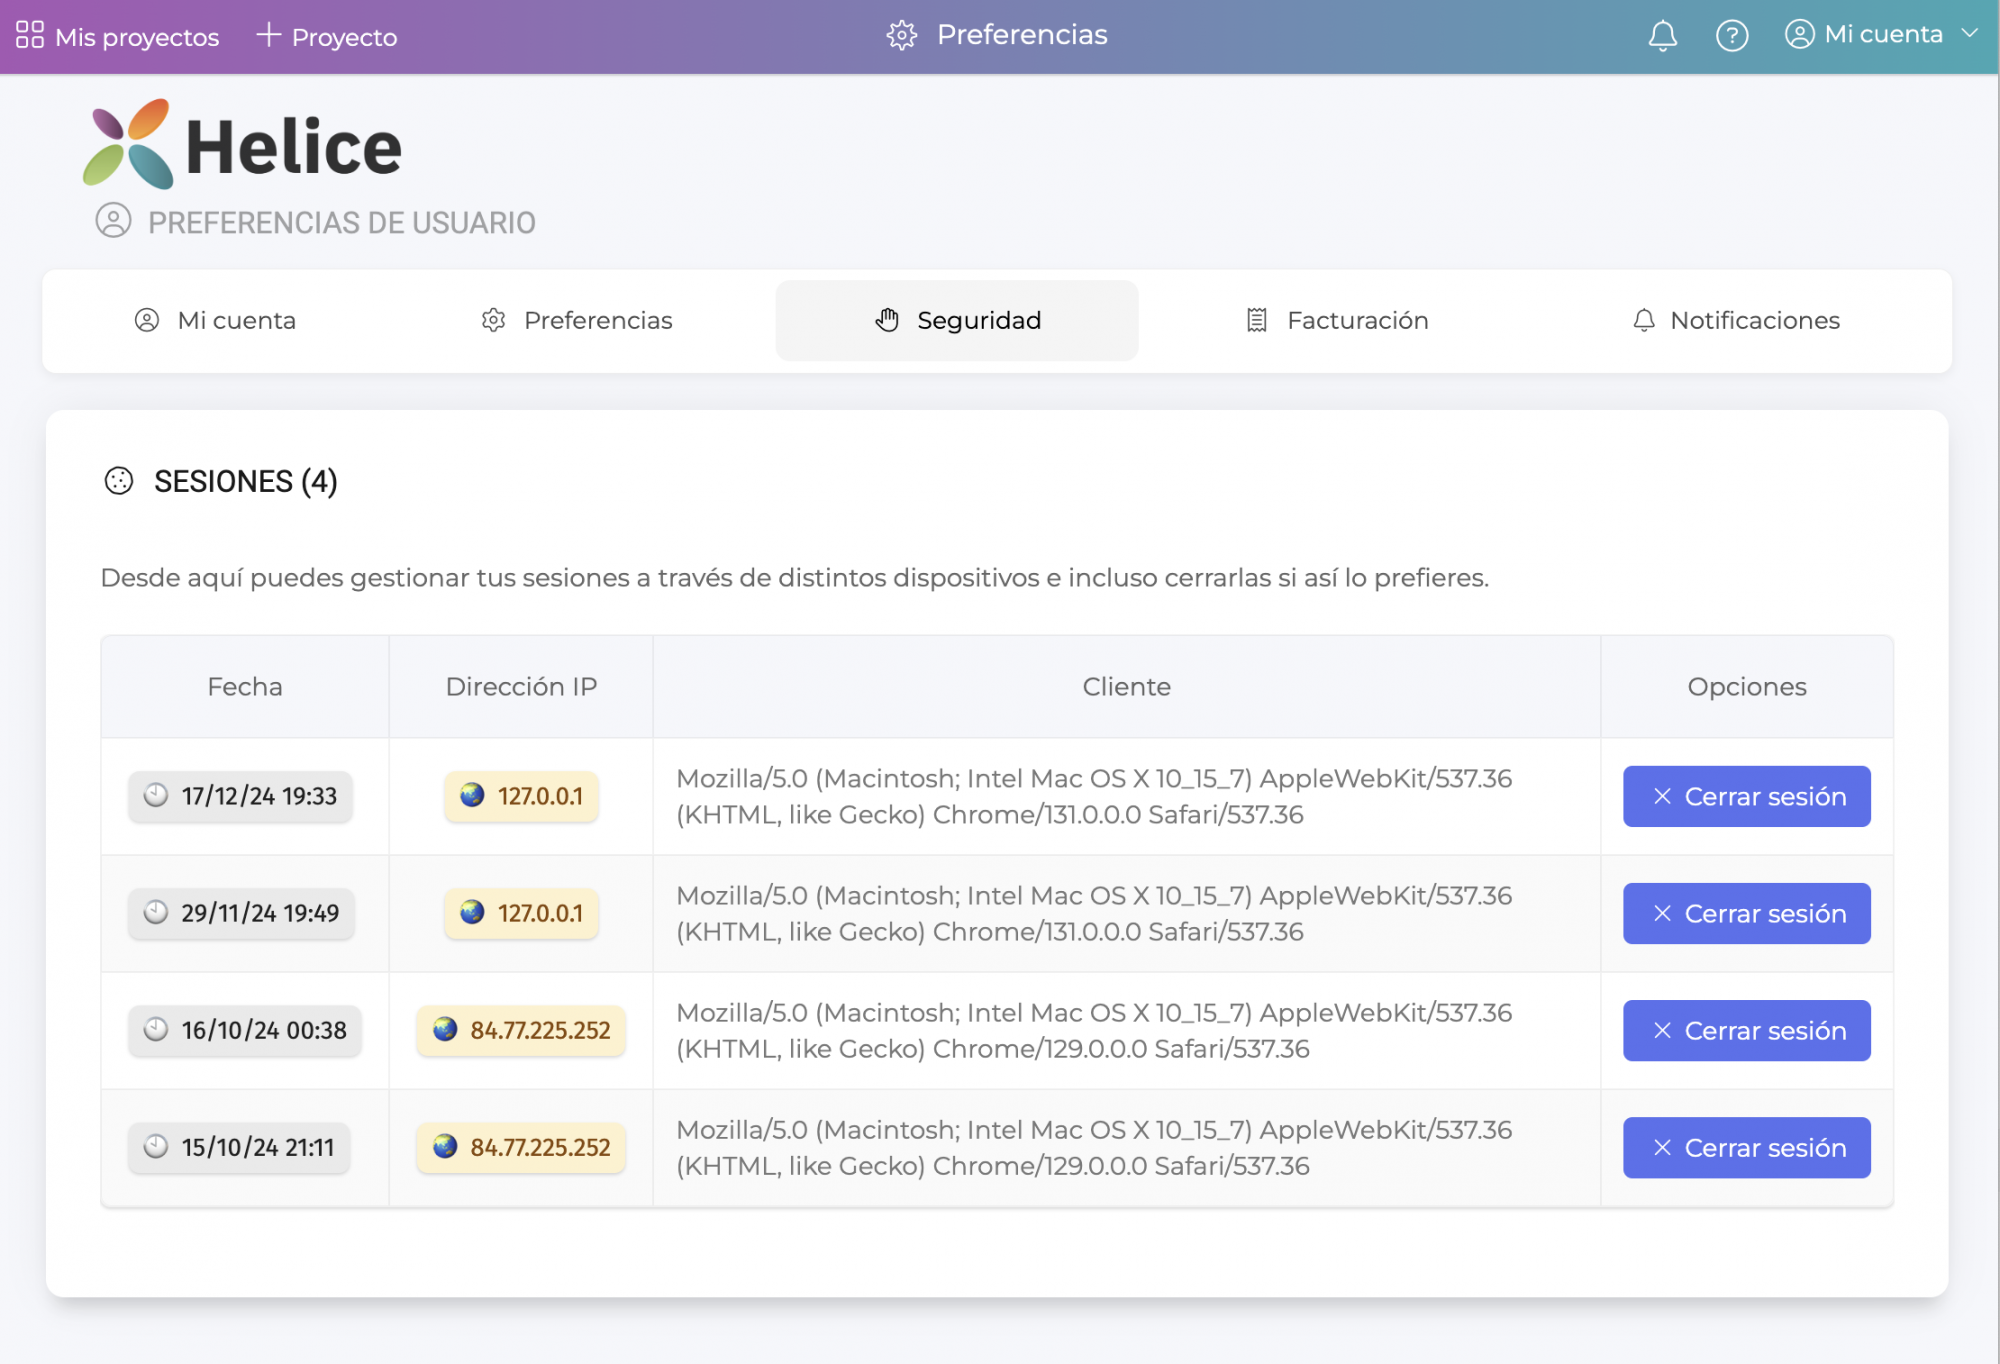Click the date text 17/12/24 19:33
The image size is (2000, 1364).
point(259,796)
